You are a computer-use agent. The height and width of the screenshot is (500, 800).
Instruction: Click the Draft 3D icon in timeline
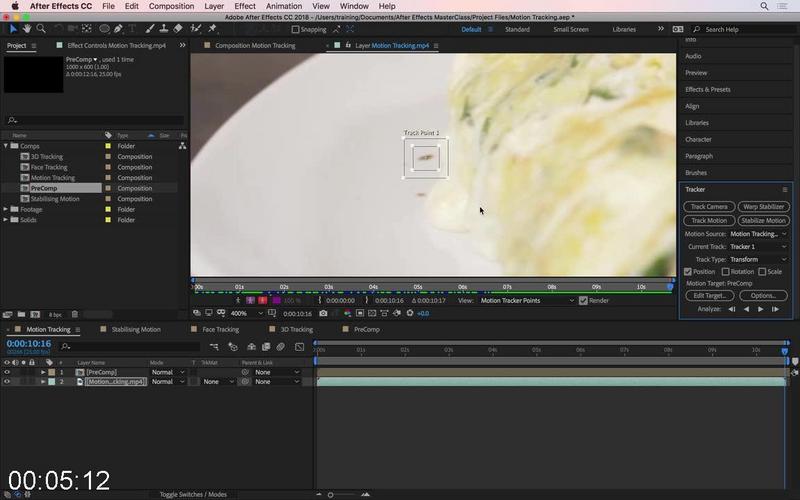[233, 347]
